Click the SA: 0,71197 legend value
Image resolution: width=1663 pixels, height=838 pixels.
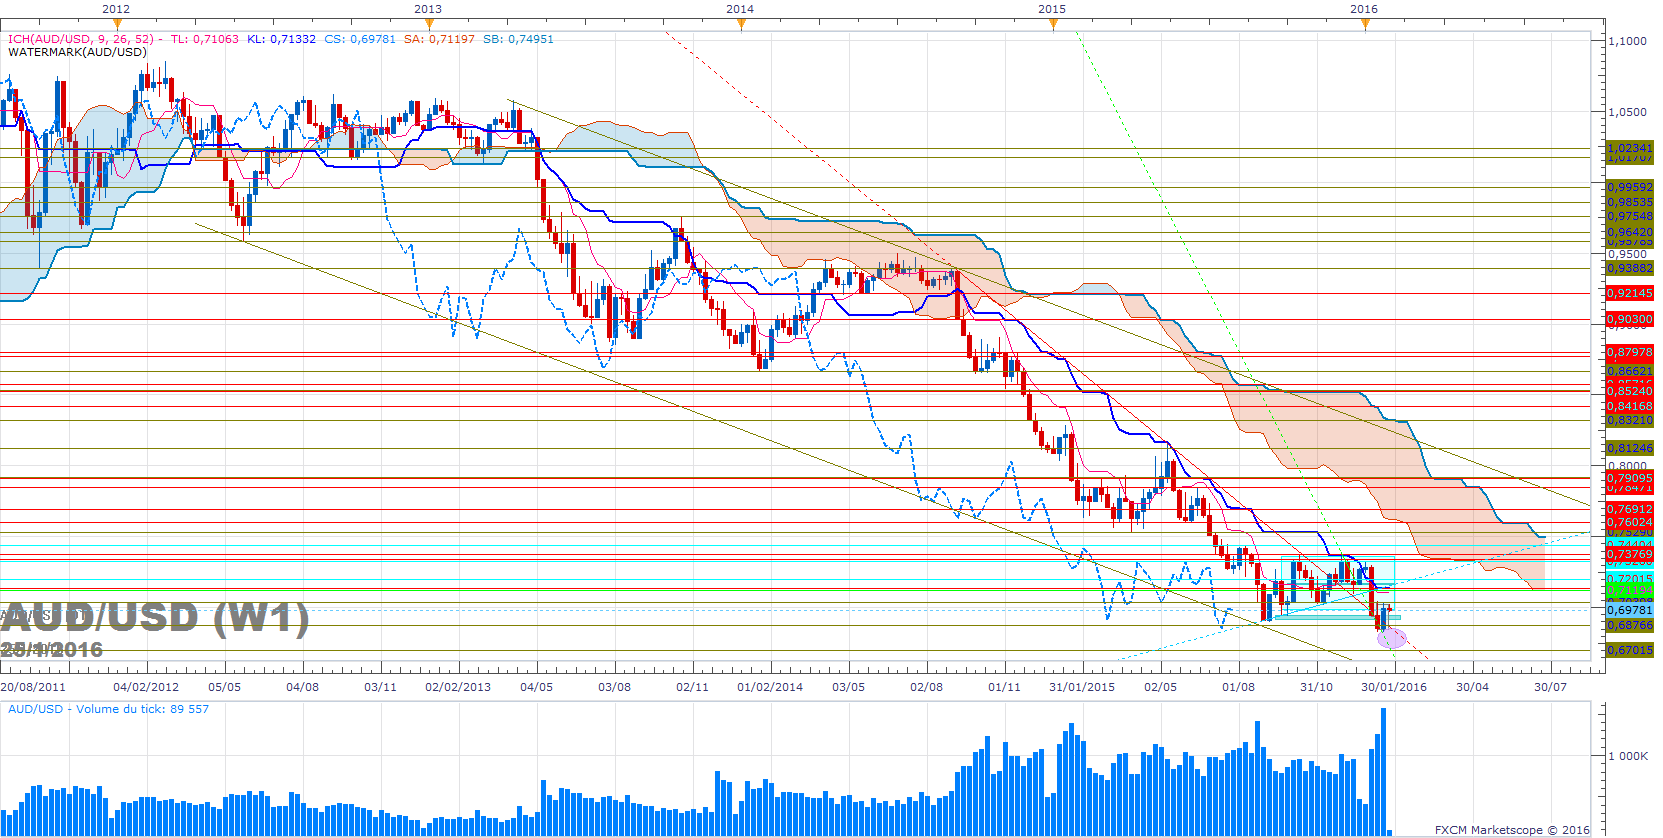[439, 39]
